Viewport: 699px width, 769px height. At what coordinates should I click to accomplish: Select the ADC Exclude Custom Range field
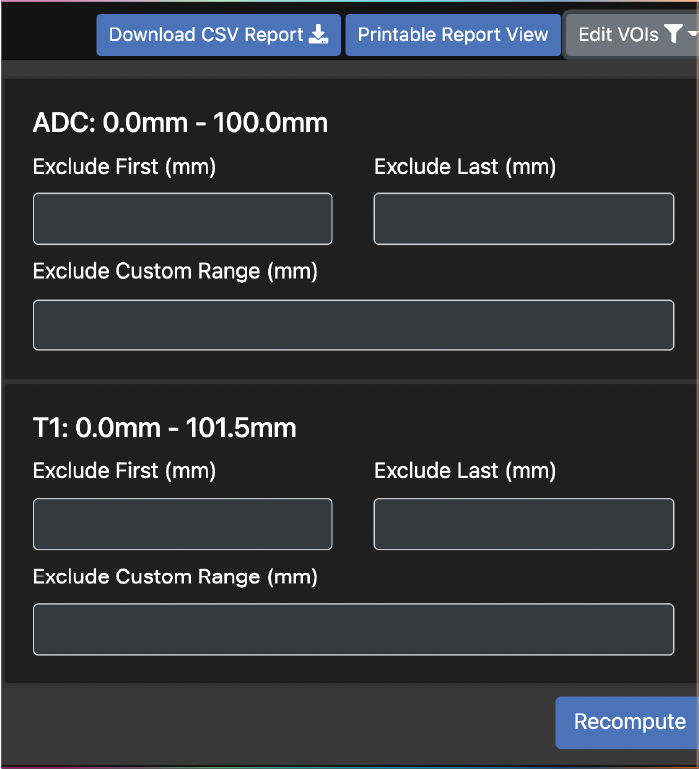pyautogui.click(x=354, y=325)
